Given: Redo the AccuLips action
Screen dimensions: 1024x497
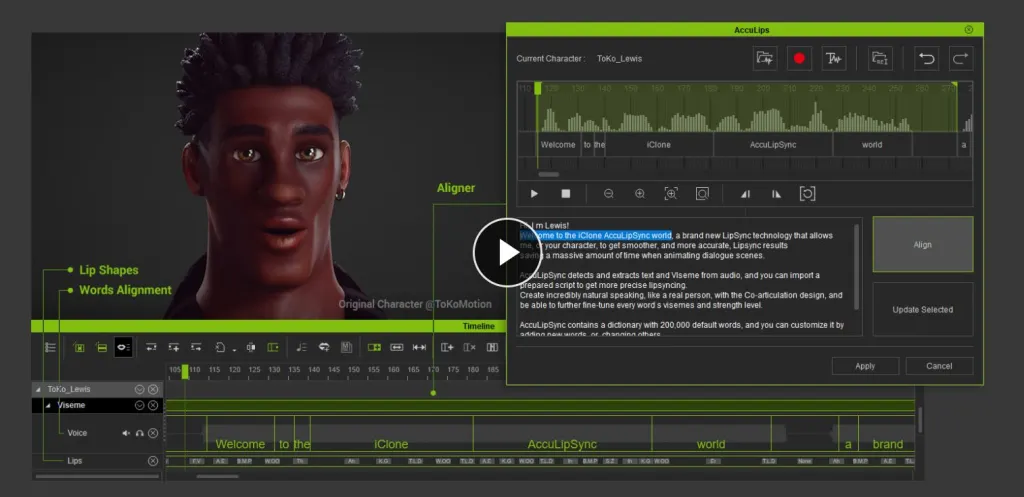Looking at the screenshot, I should pyautogui.click(x=961, y=58).
